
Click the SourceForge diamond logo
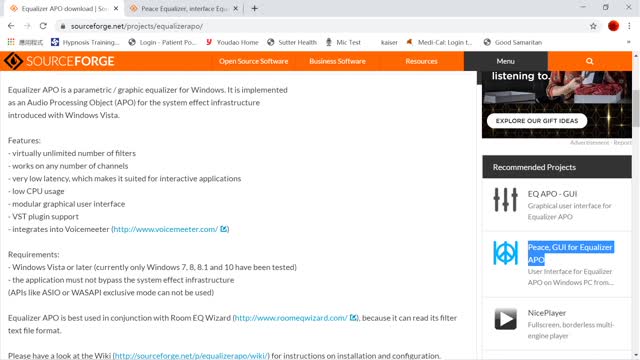tap(13, 61)
